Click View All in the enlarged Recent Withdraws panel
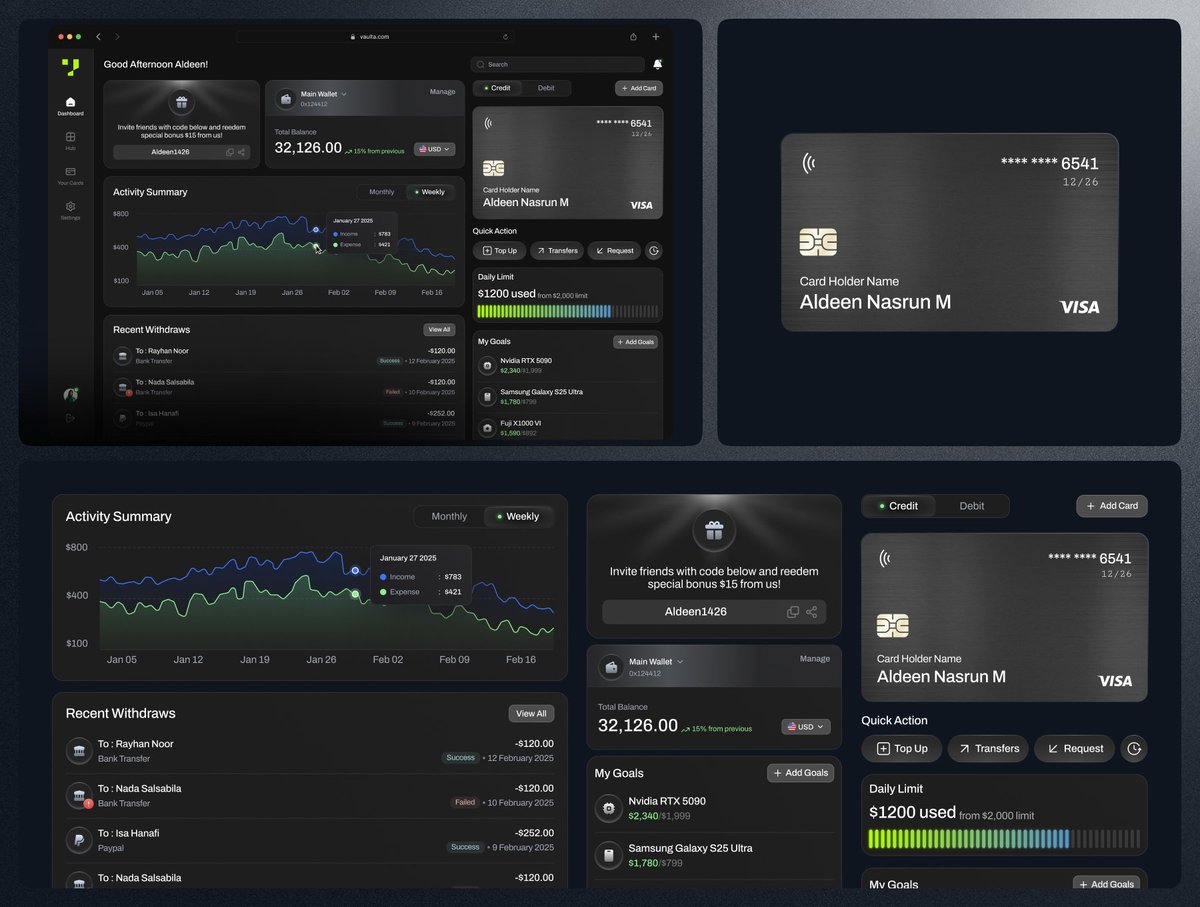 point(530,714)
